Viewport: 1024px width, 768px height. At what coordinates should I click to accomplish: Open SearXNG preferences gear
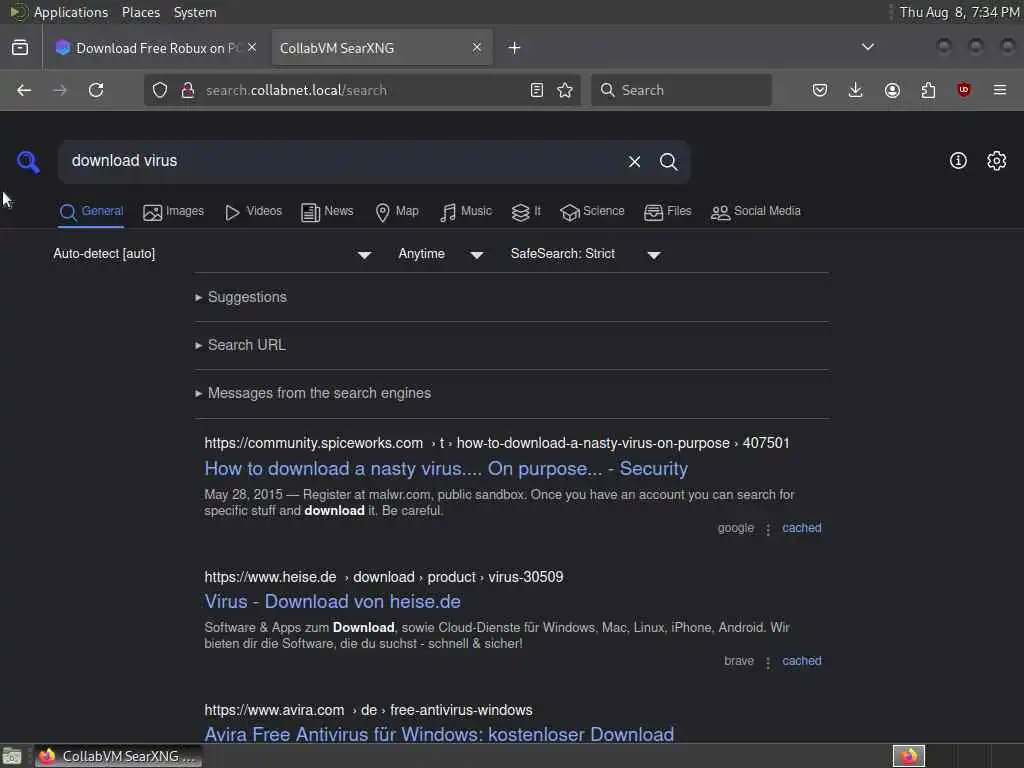point(996,161)
